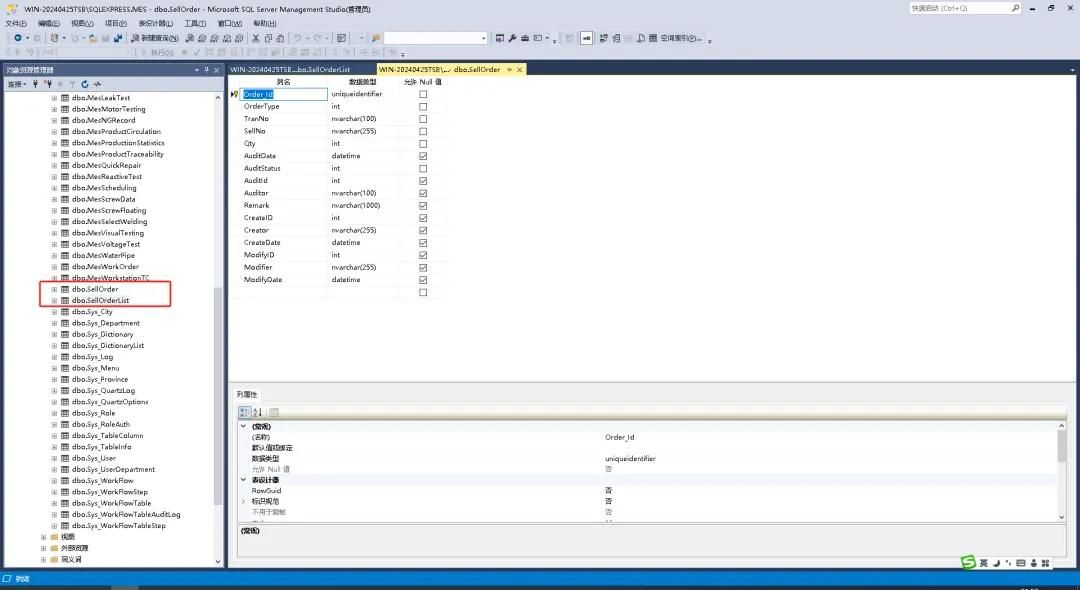
Task: Toggle Allow Null for the OrderType column
Action: pyautogui.click(x=423, y=107)
